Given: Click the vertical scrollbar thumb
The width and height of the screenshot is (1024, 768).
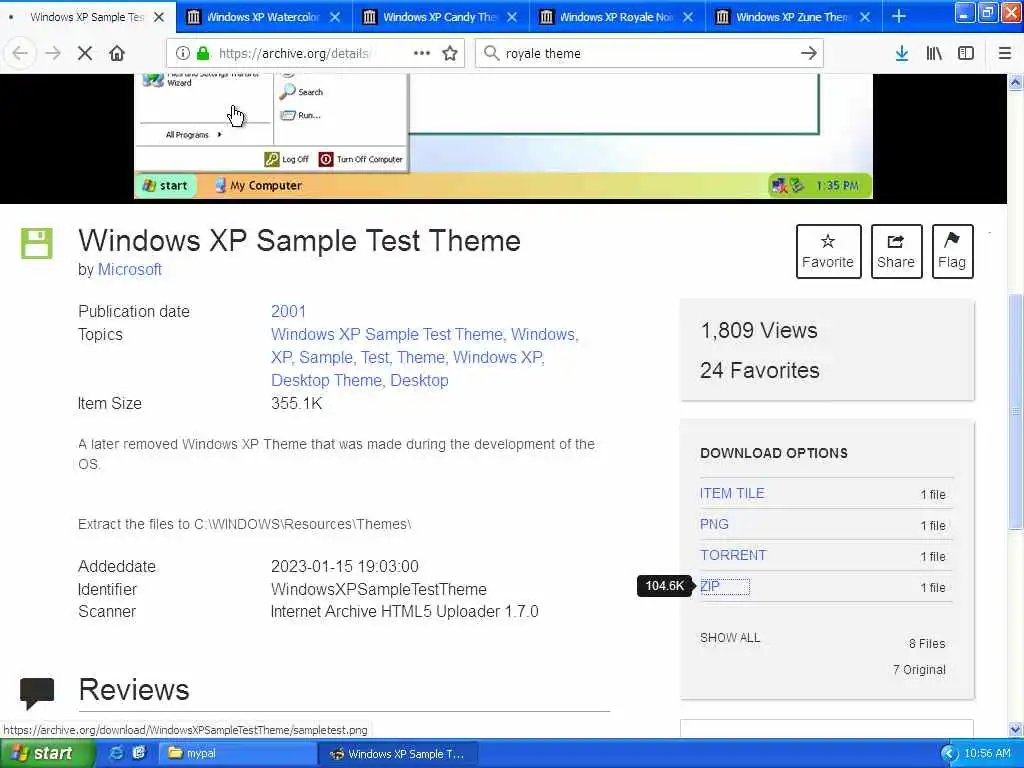Looking at the screenshot, I should [1015, 411].
